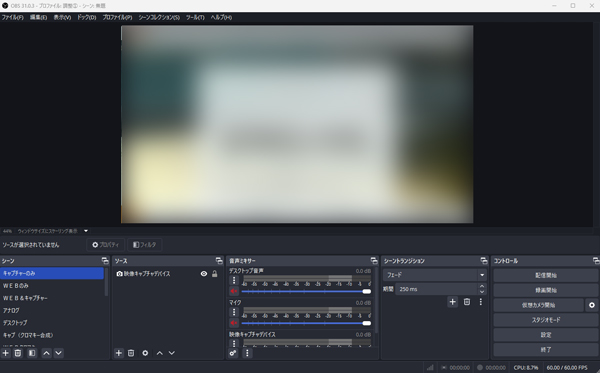Adjust マイク volume slider handle
This screenshot has height=373, width=600.
(367, 323)
